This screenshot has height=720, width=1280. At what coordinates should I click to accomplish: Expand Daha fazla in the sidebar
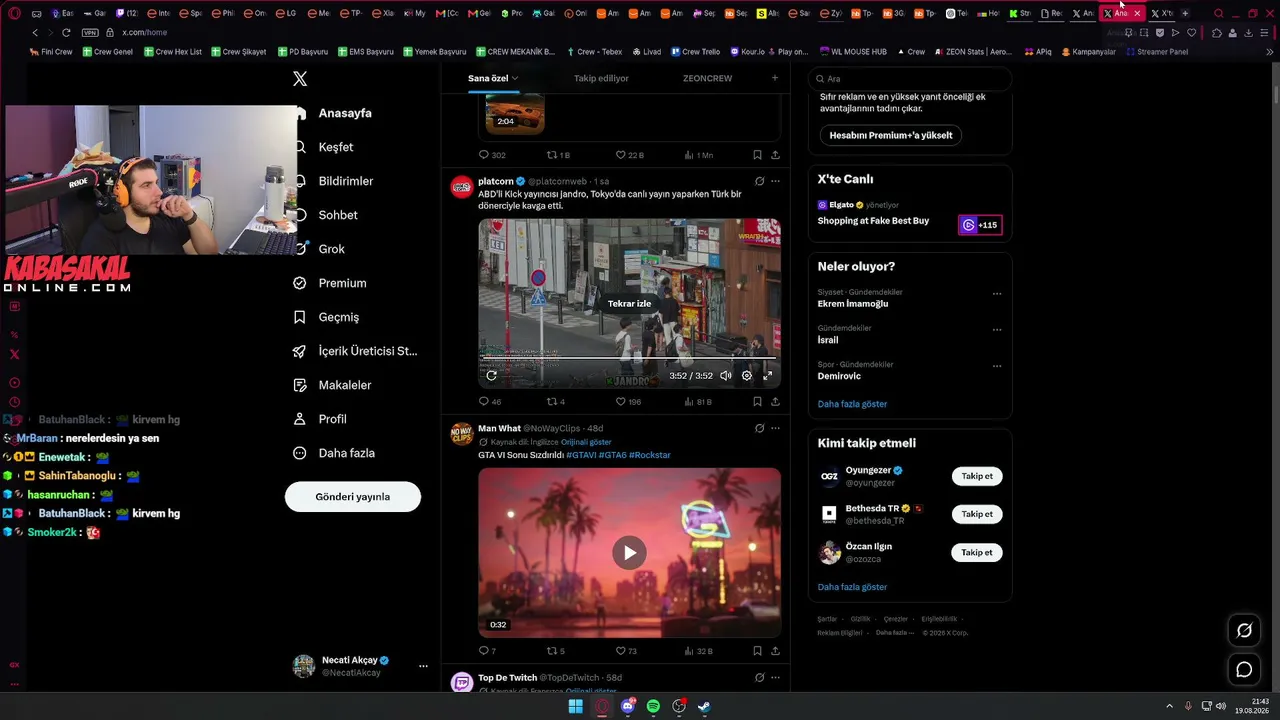tap(333, 453)
